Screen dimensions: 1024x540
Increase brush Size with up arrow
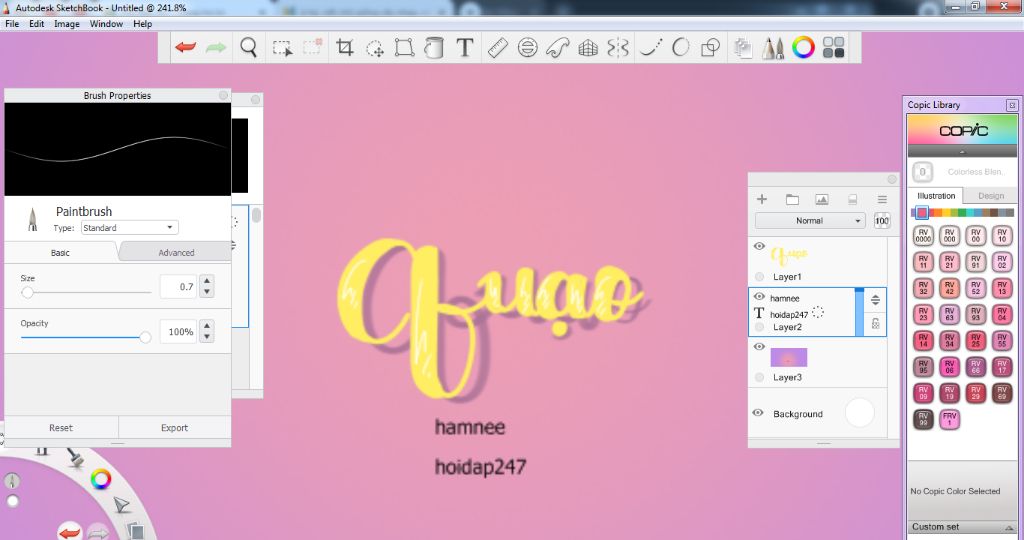pyautogui.click(x=207, y=281)
